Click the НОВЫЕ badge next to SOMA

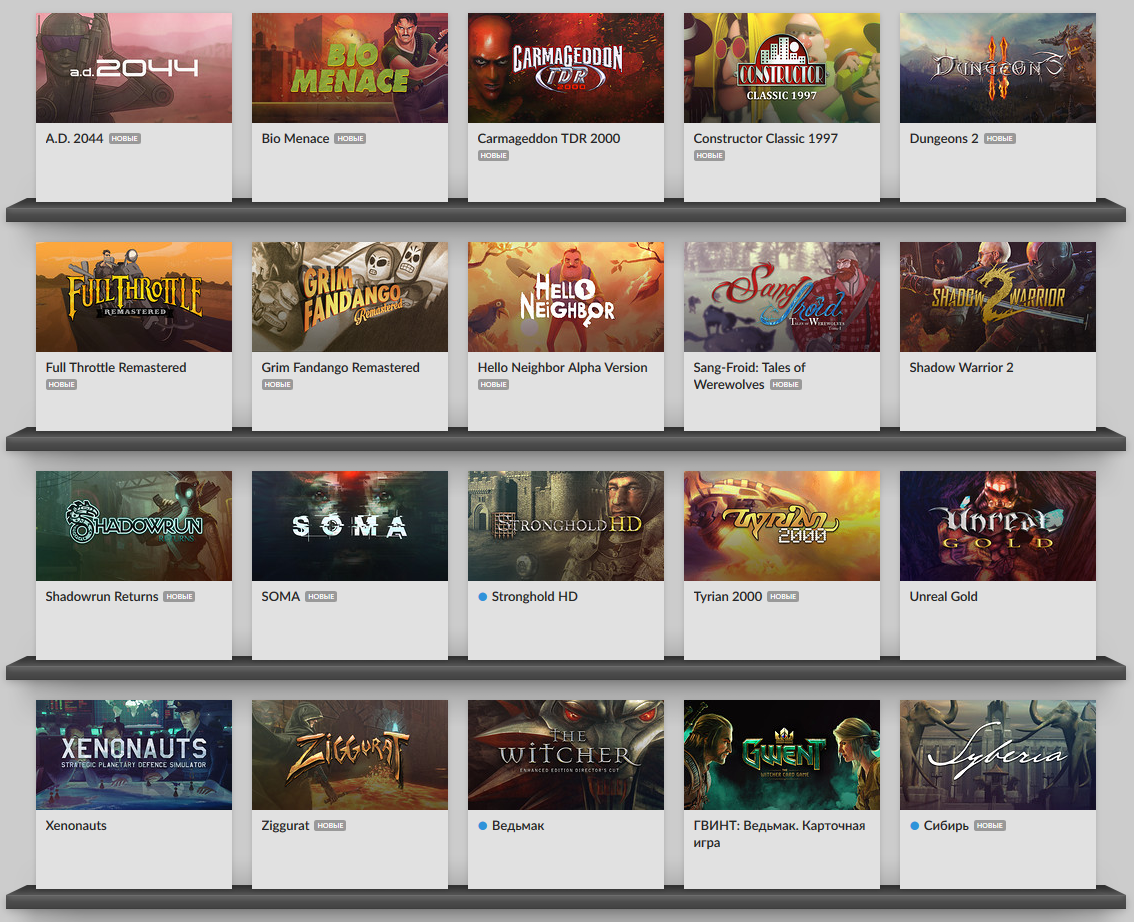coord(321,597)
